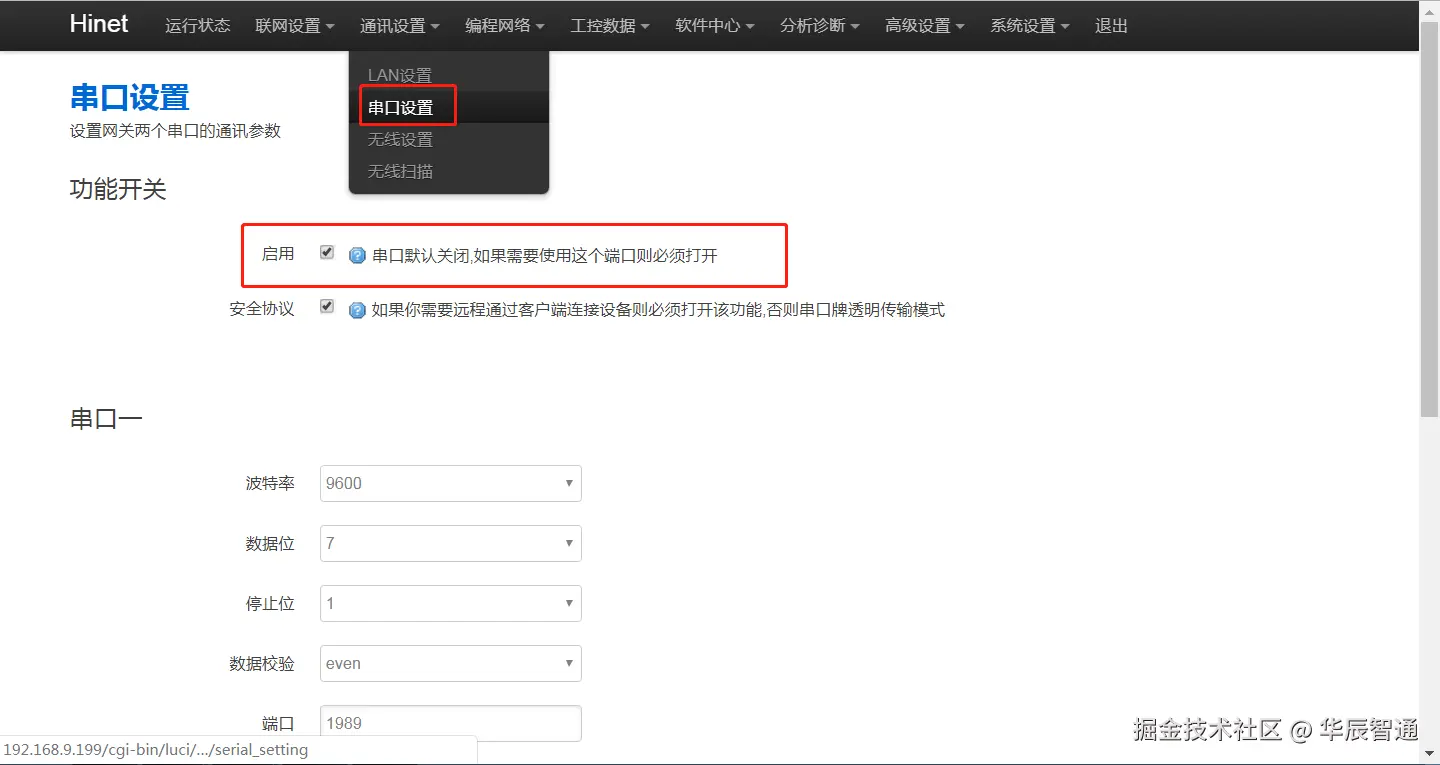Click the Hinet logo in top bar
Screen dimensions: 1440x765
pyautogui.click(x=98, y=24)
